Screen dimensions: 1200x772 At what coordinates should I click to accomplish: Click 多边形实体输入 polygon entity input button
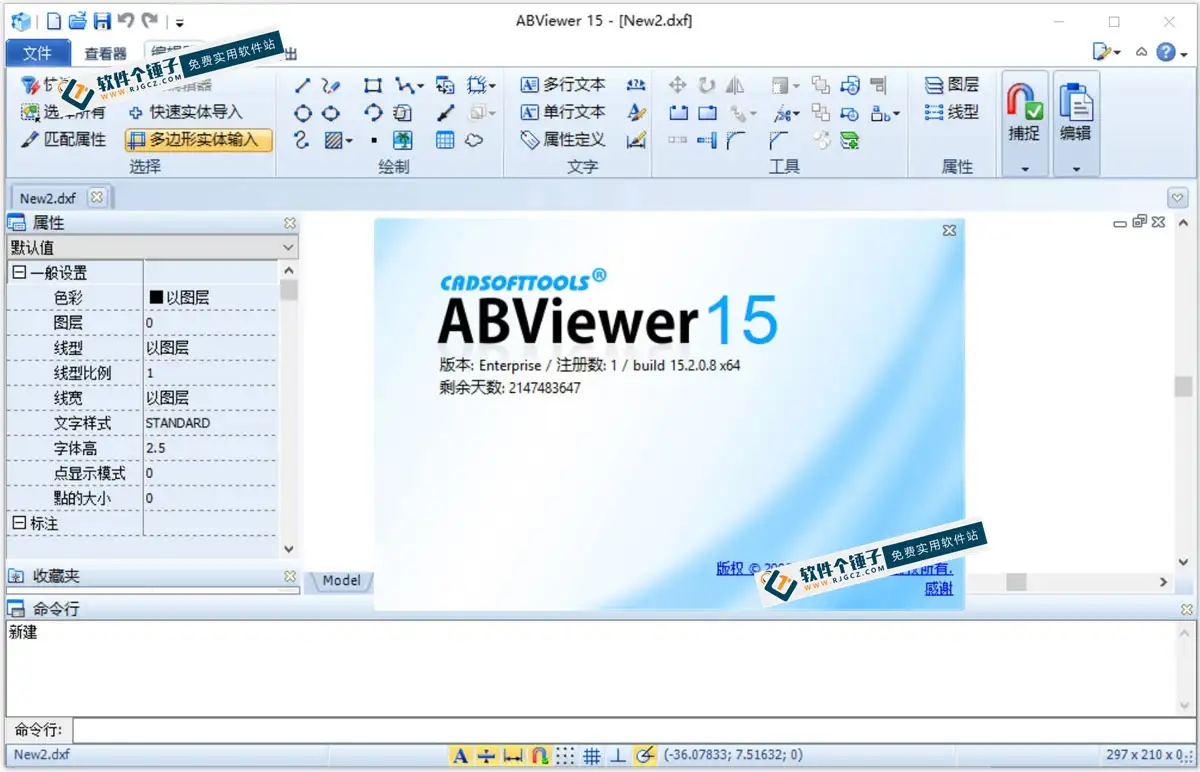198,140
